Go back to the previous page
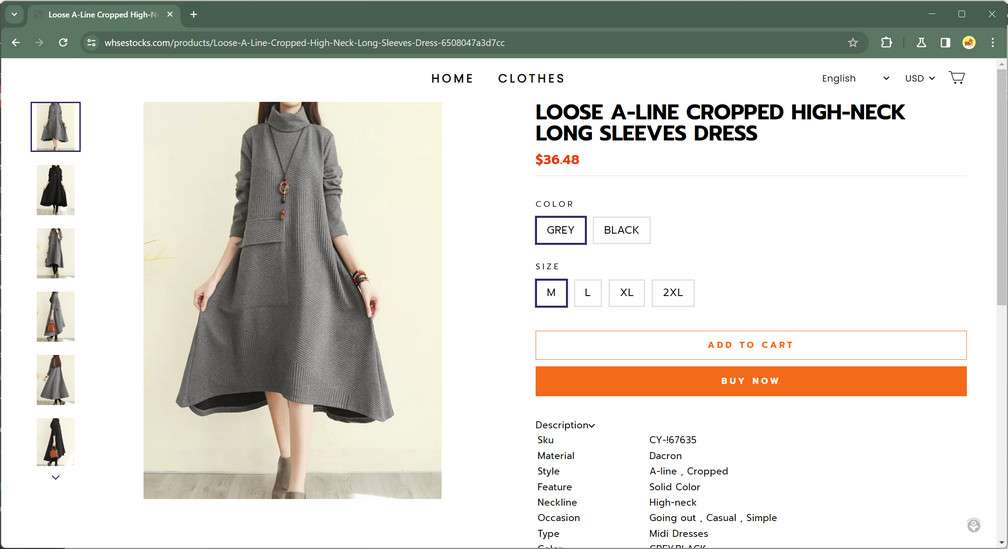Image resolution: width=1008 pixels, height=549 pixels. [15, 43]
